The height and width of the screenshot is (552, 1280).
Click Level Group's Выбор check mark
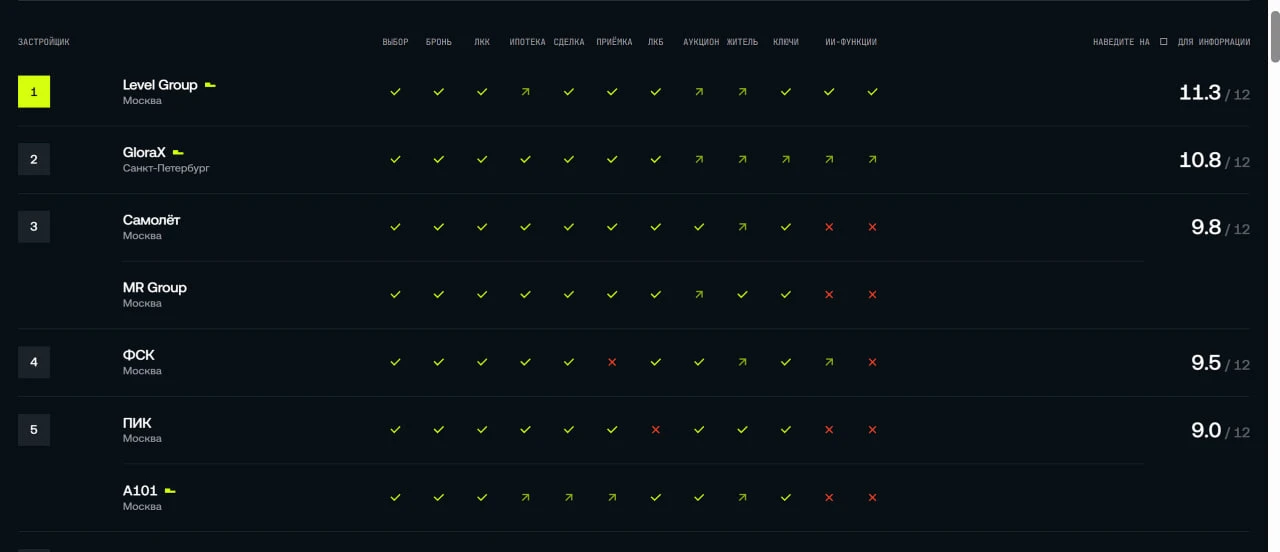coord(395,91)
